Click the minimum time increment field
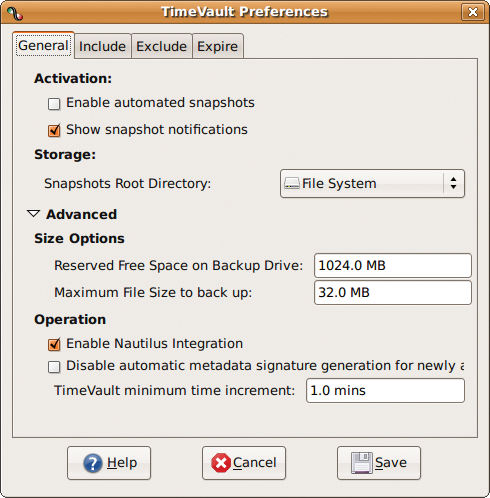The height and width of the screenshot is (498, 490). pos(385,391)
